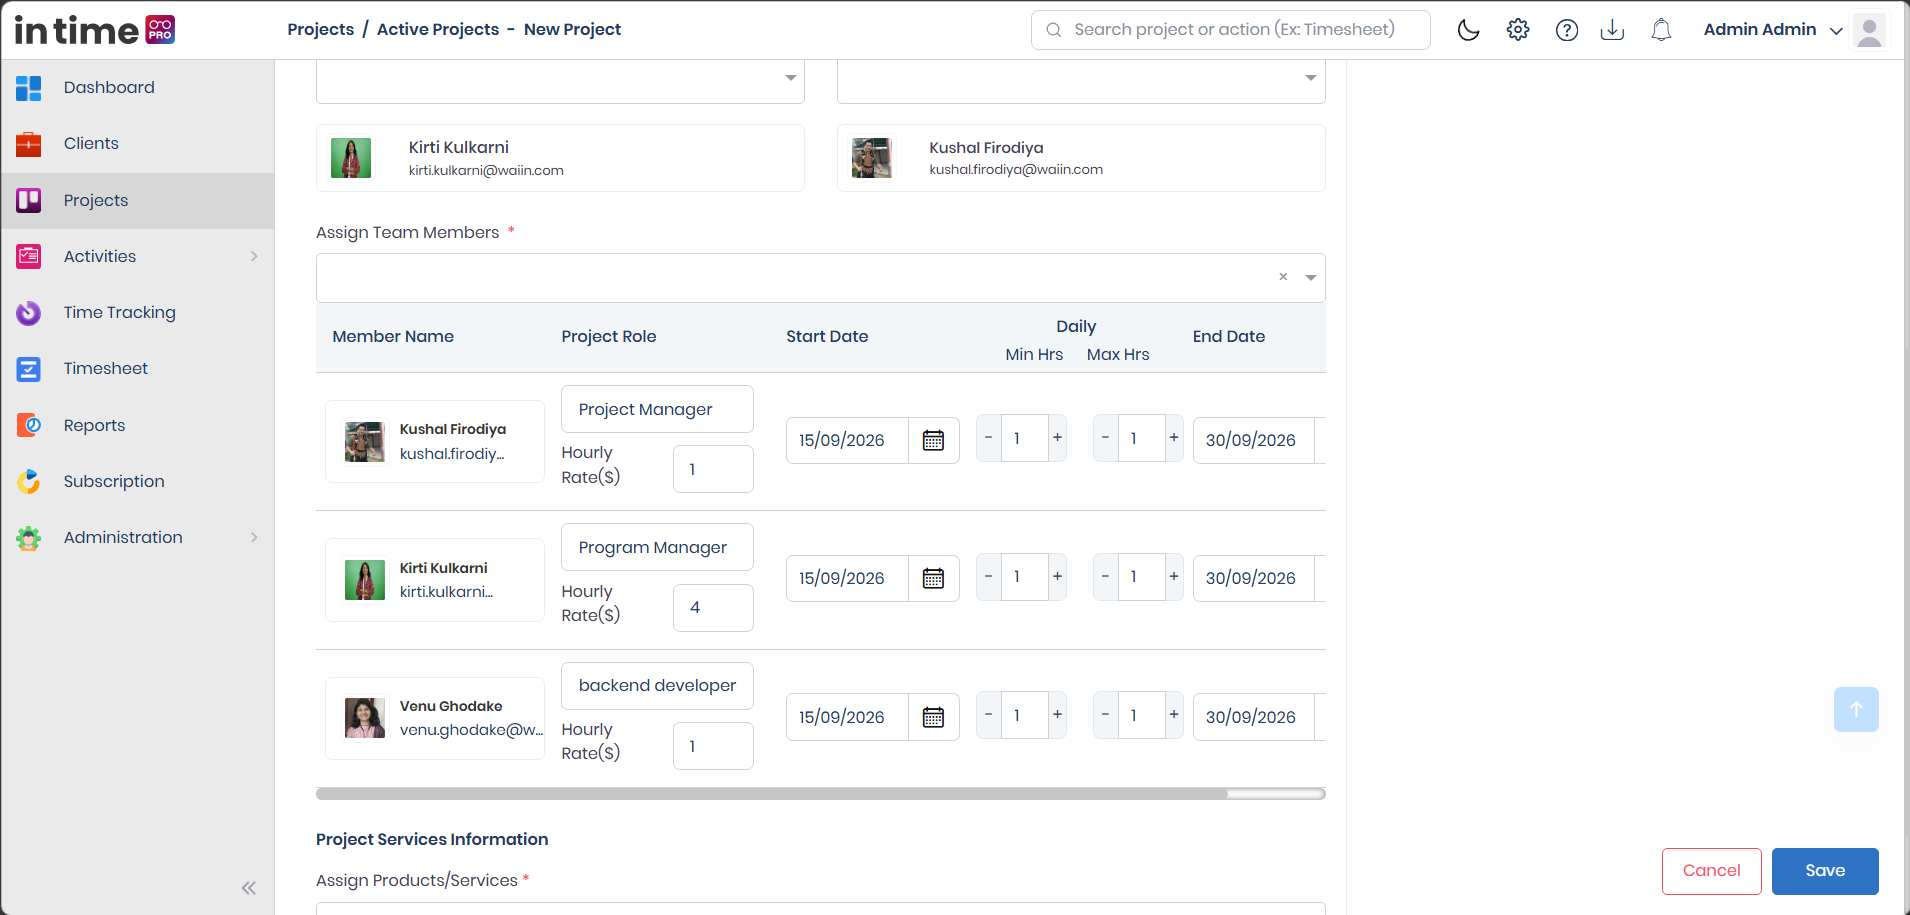1910x915 pixels.
Task: Open Time Tracking in sidebar
Action: pyautogui.click(x=138, y=313)
